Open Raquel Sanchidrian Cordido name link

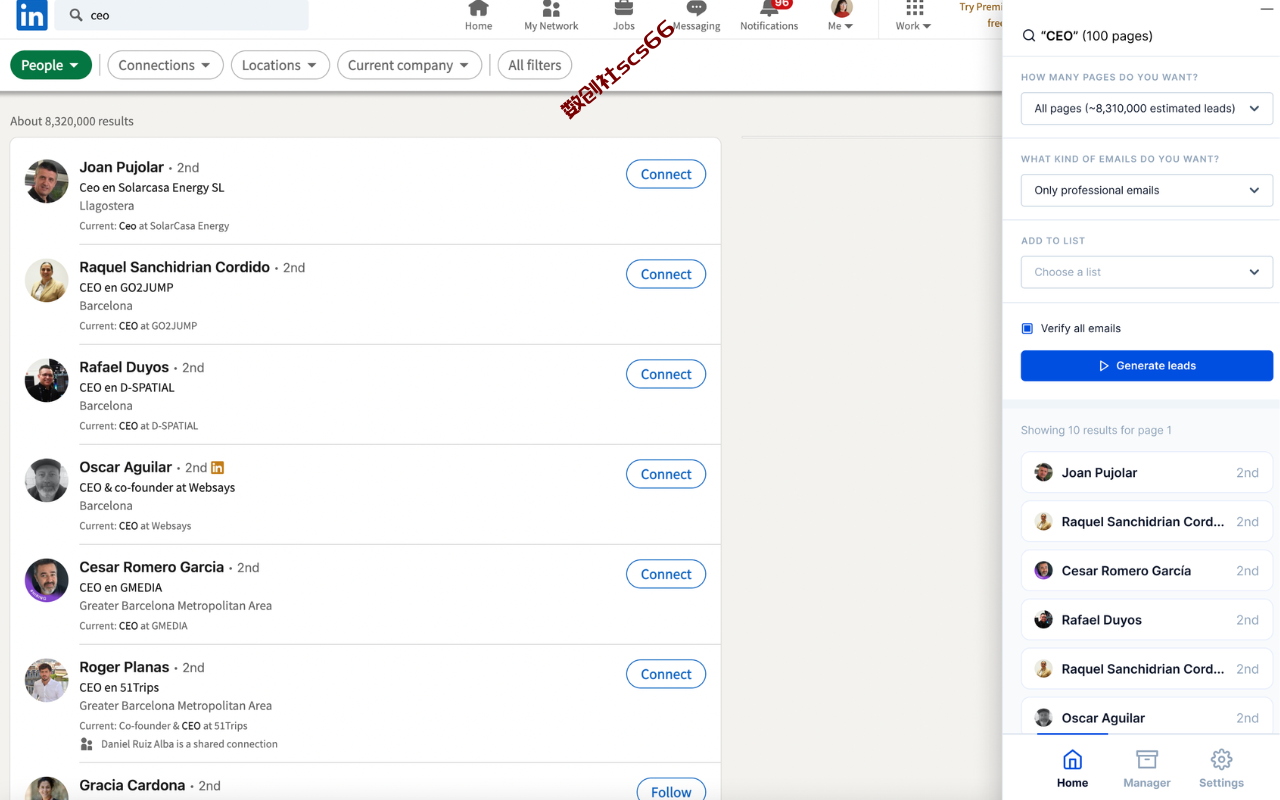point(175,267)
